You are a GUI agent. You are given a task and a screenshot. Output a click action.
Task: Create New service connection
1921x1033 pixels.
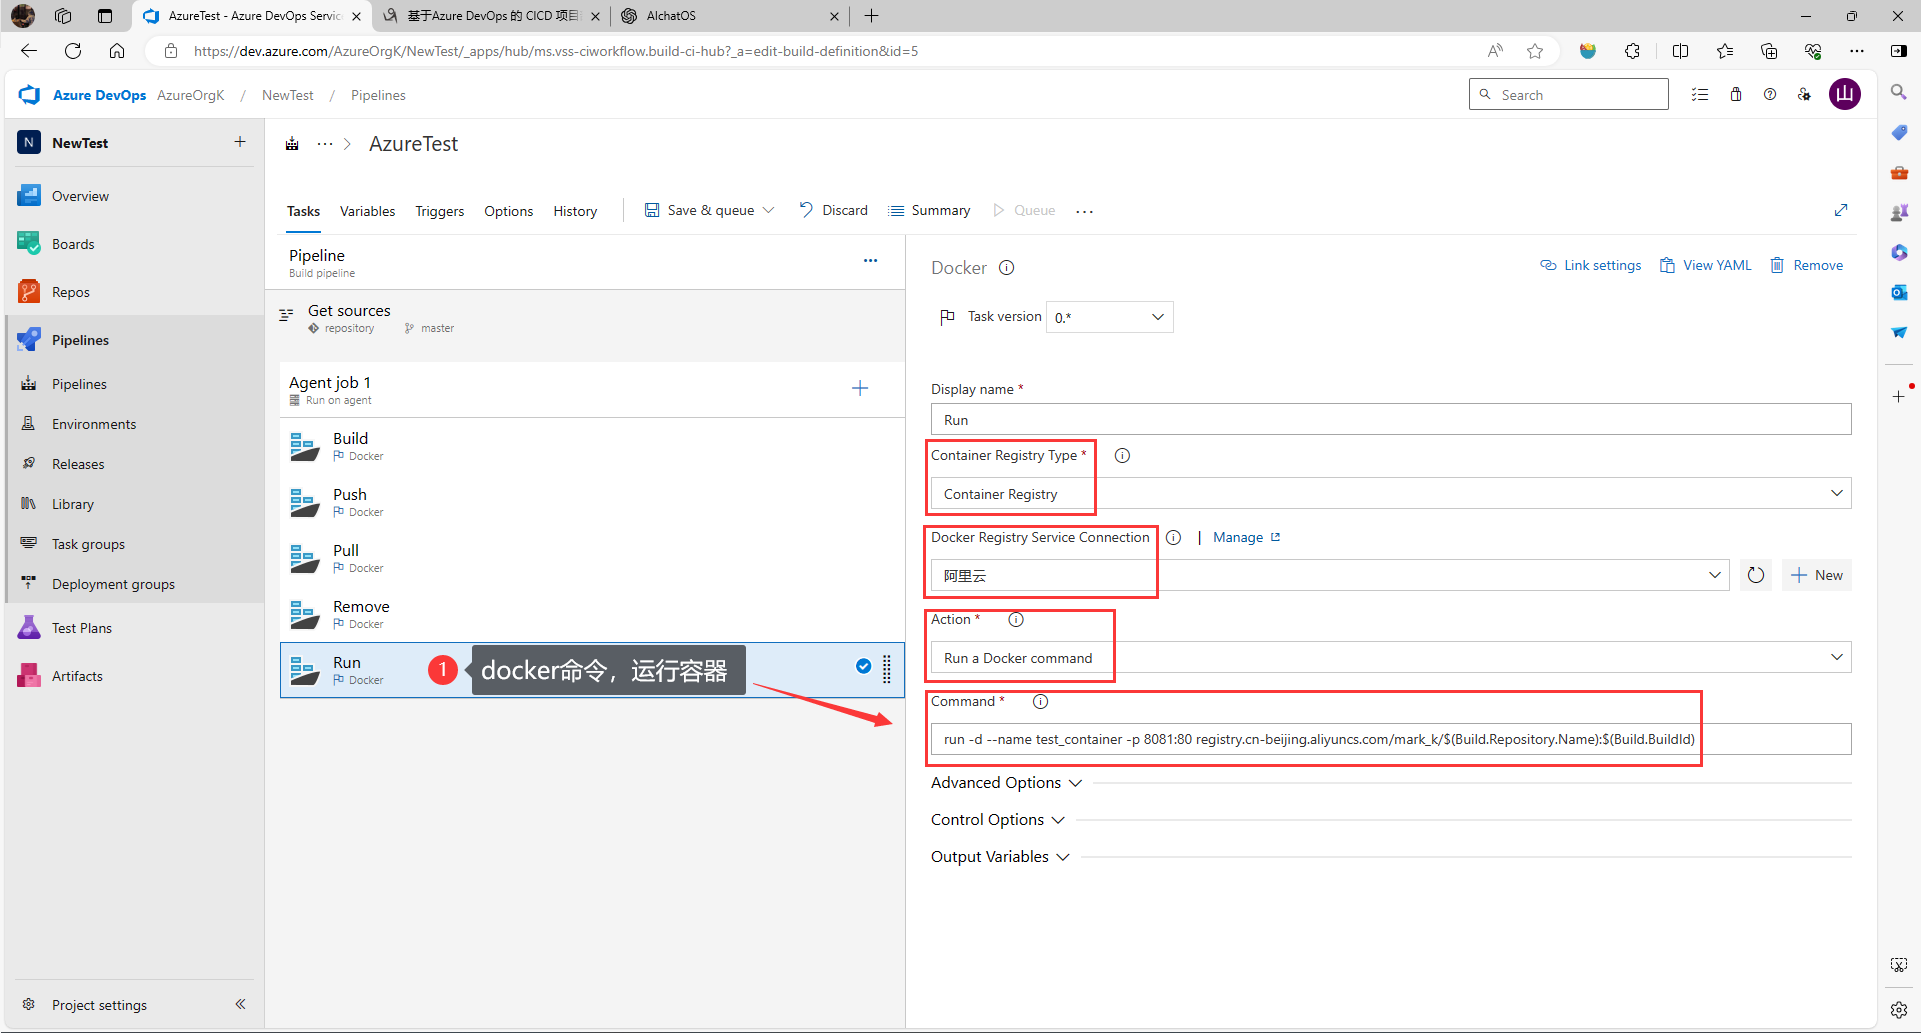pos(1817,575)
